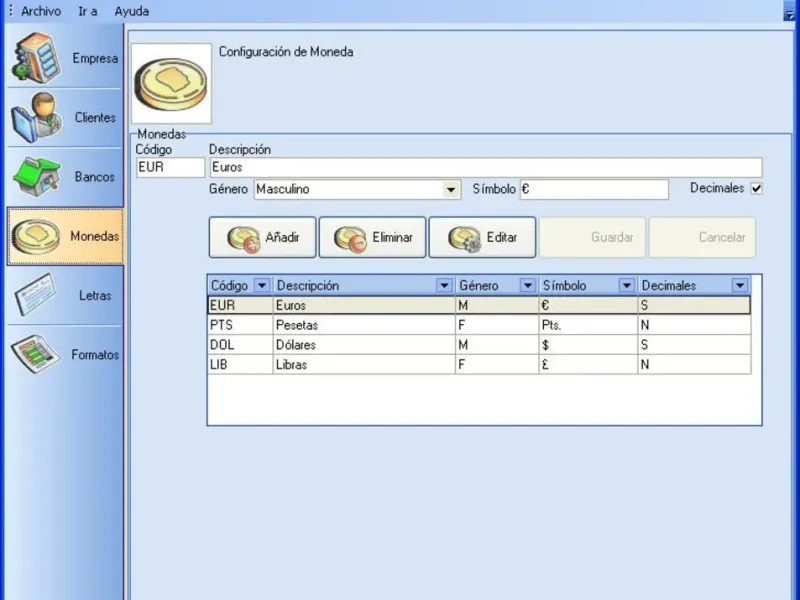Click the Clientes sidebar label

click(x=95, y=117)
